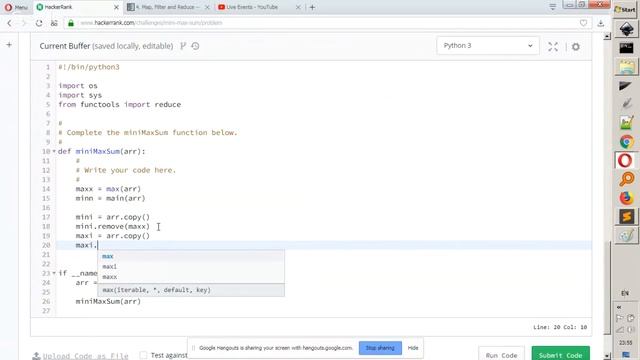
Task: Click the 'minn = main(arr)' code line
Action: (x=110, y=198)
